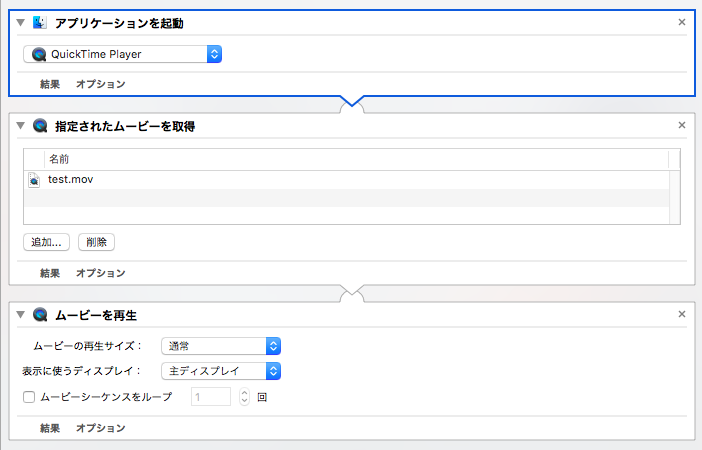This screenshot has width=702, height=450.
Task: Click the test.mov file icon
Action: 34,180
